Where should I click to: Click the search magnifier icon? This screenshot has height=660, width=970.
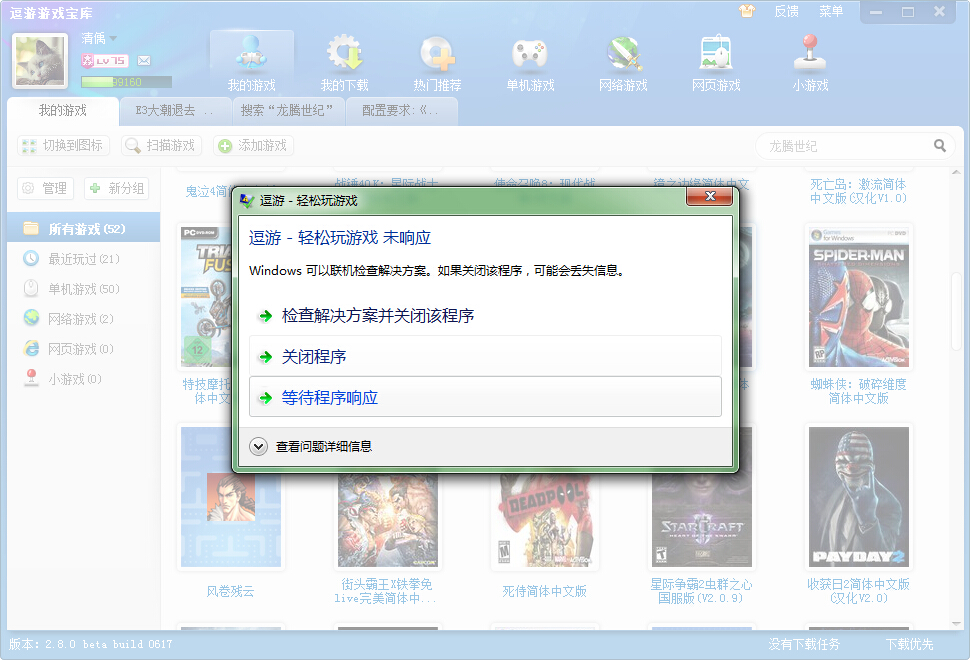tap(940, 146)
